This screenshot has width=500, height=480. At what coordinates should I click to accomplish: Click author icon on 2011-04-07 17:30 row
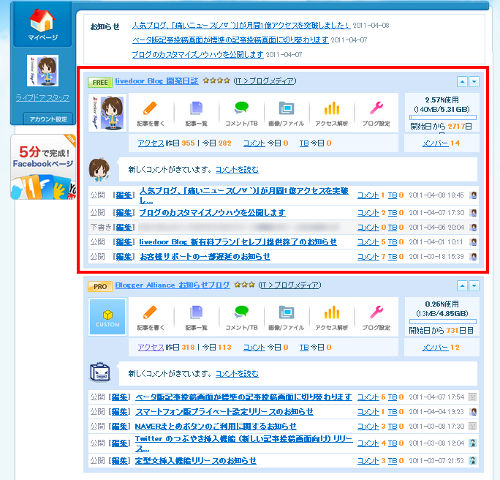473,213
